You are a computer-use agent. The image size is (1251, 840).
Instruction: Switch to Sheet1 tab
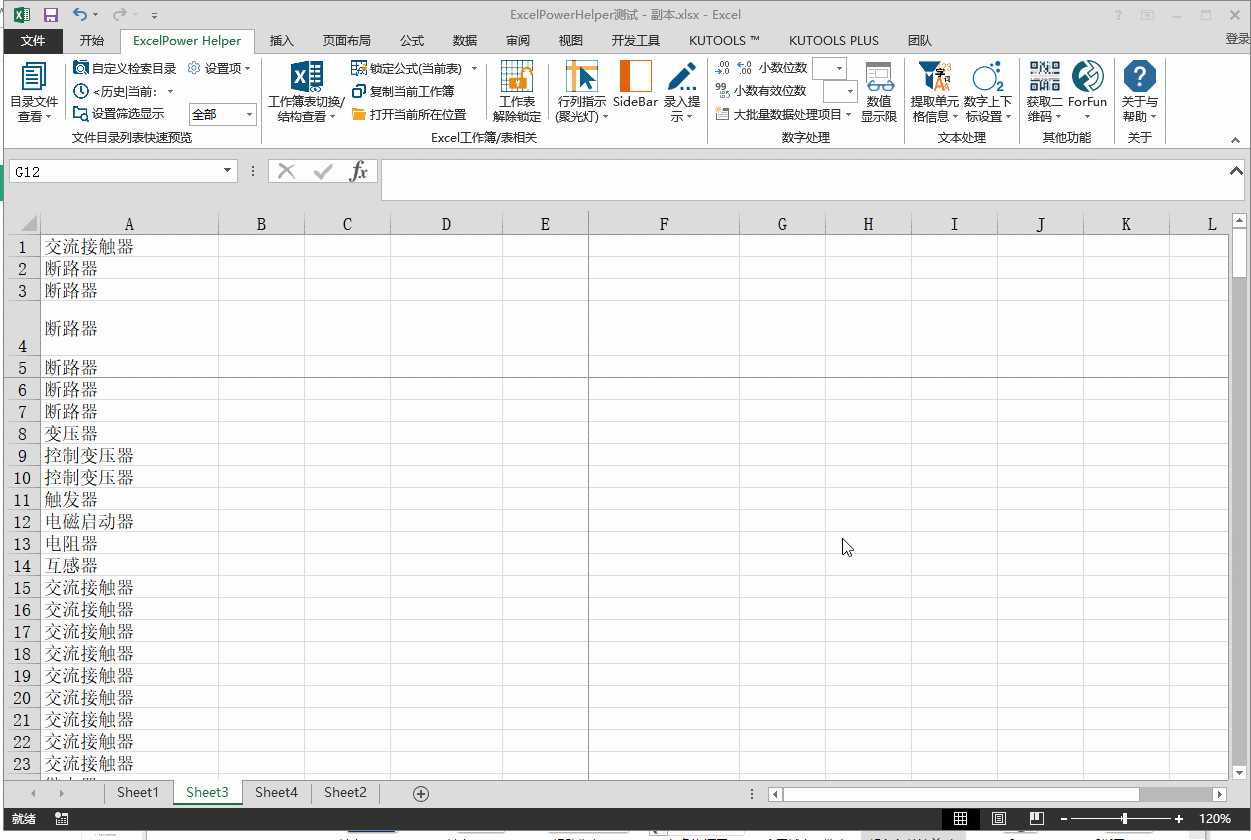[x=138, y=792]
